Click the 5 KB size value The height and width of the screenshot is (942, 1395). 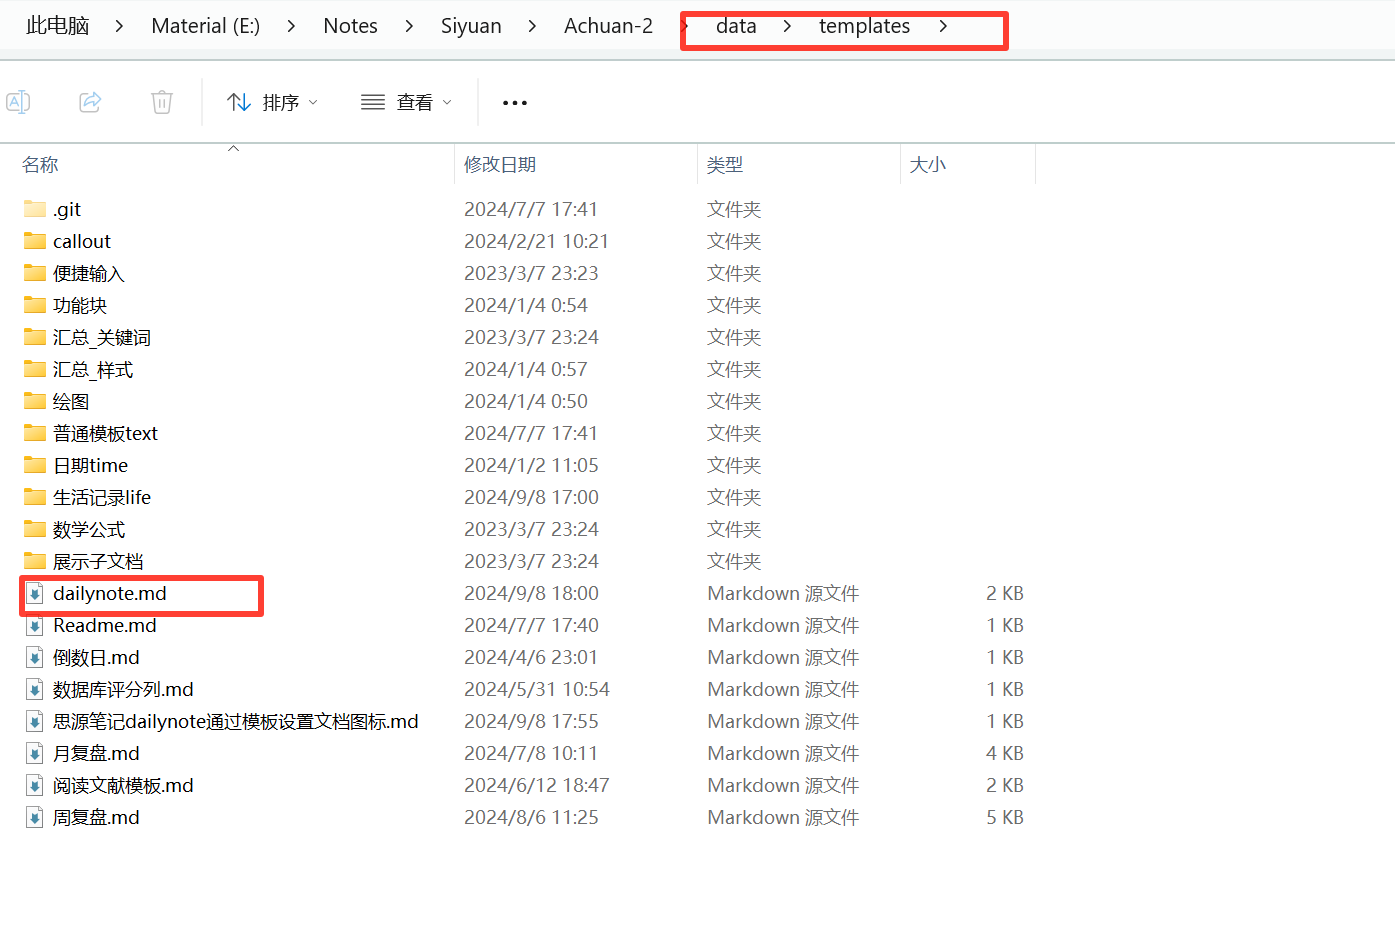point(1005,817)
